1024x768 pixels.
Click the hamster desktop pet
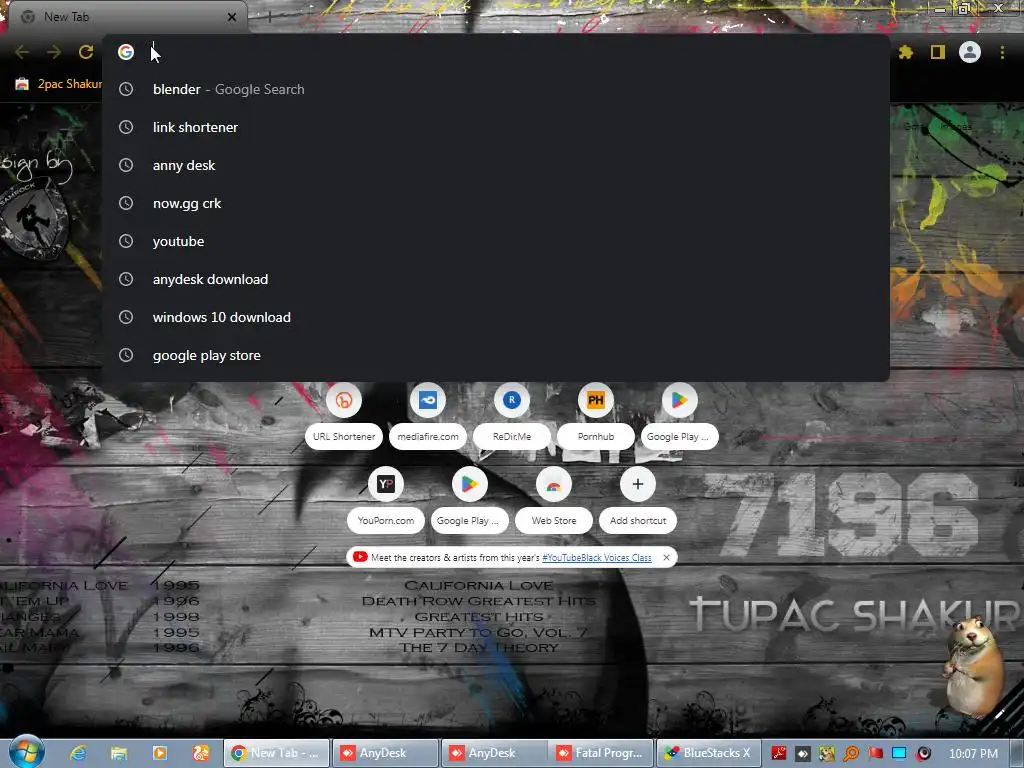tap(974, 665)
